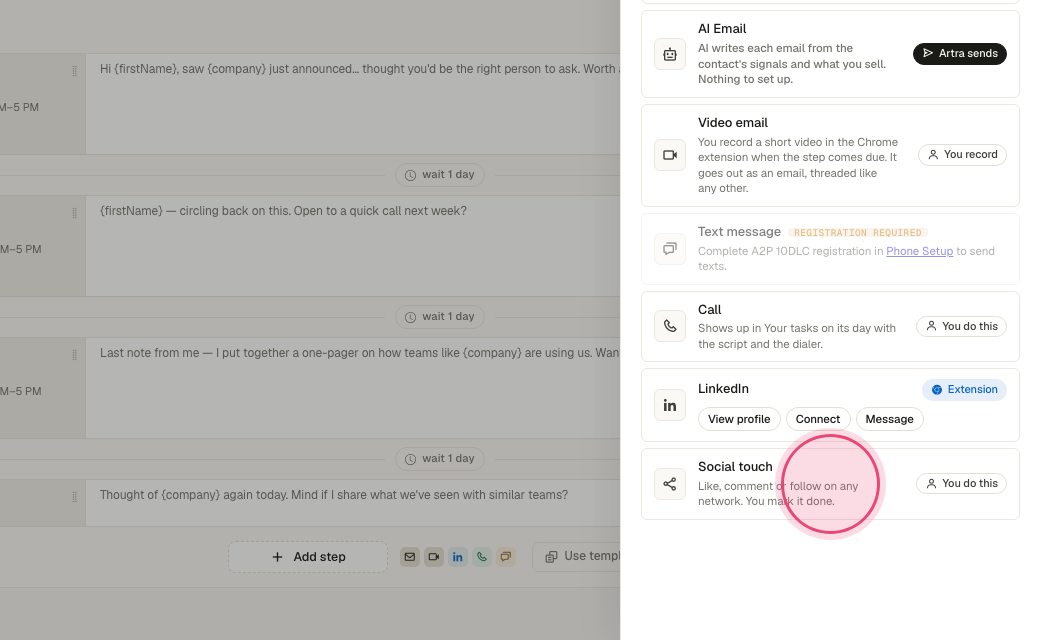Screen dimensions: 1040x640
Task: Click the Artra sends badge
Action: tap(960, 54)
